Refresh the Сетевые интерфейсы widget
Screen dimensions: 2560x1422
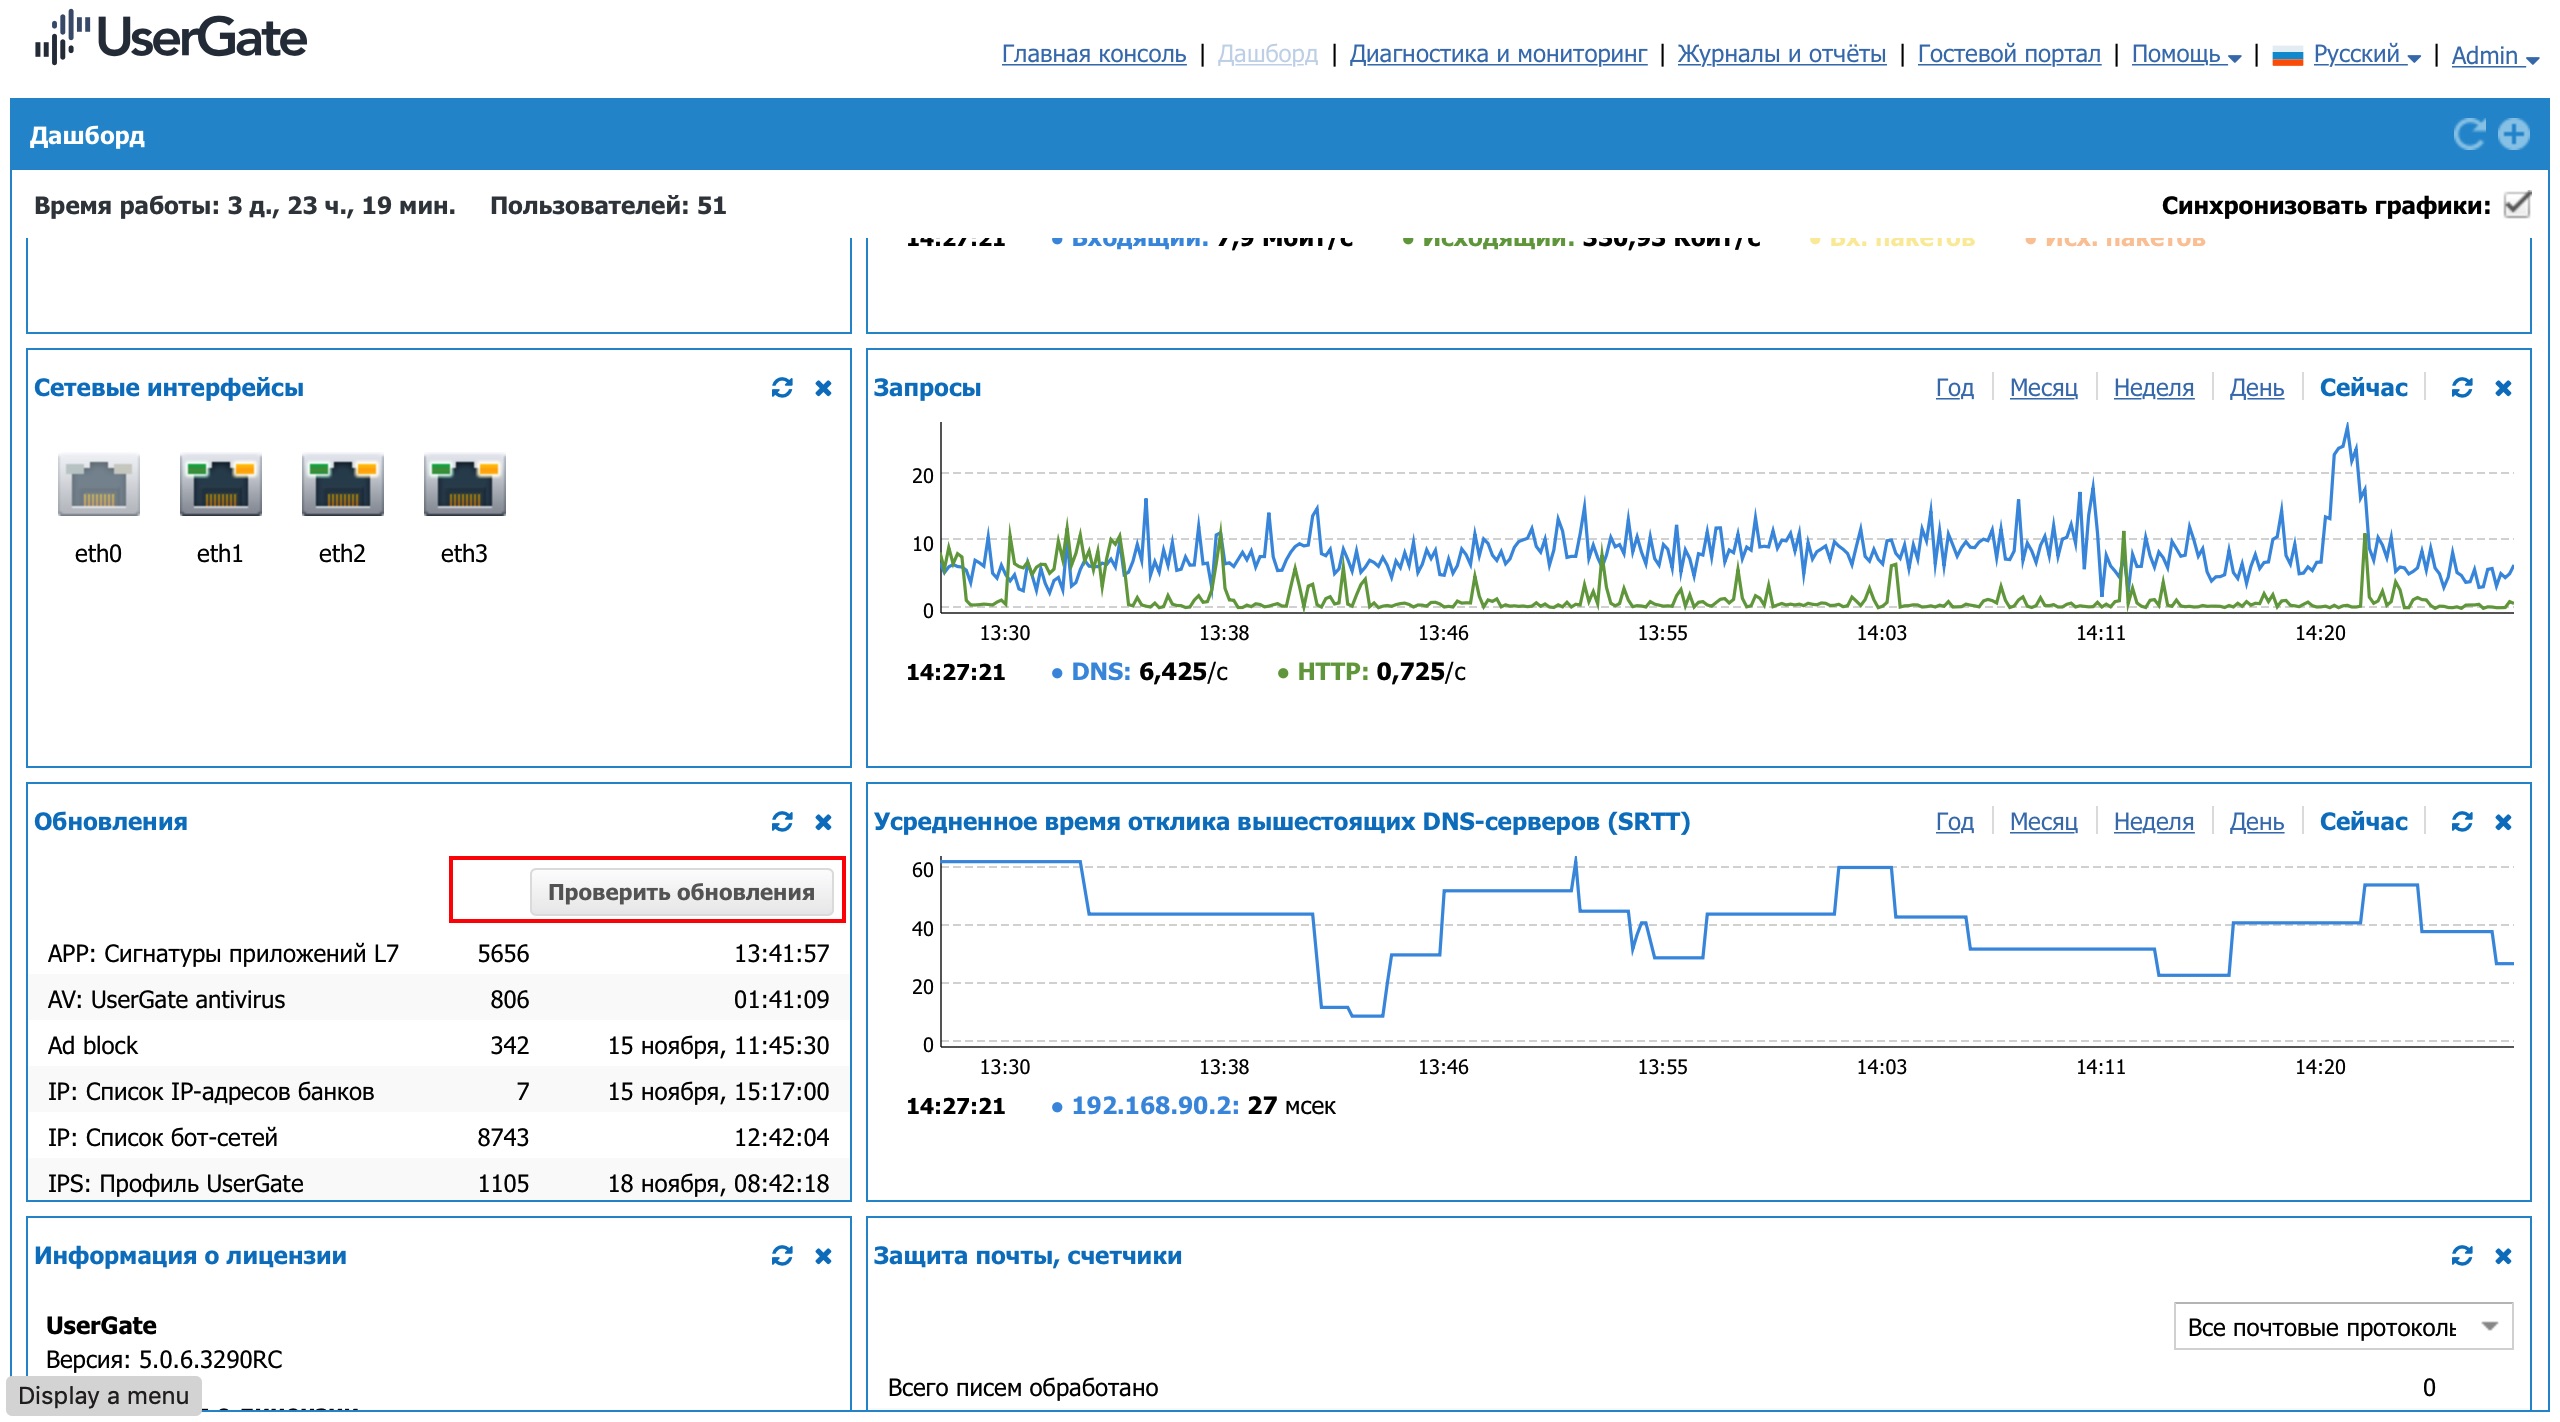tap(782, 388)
